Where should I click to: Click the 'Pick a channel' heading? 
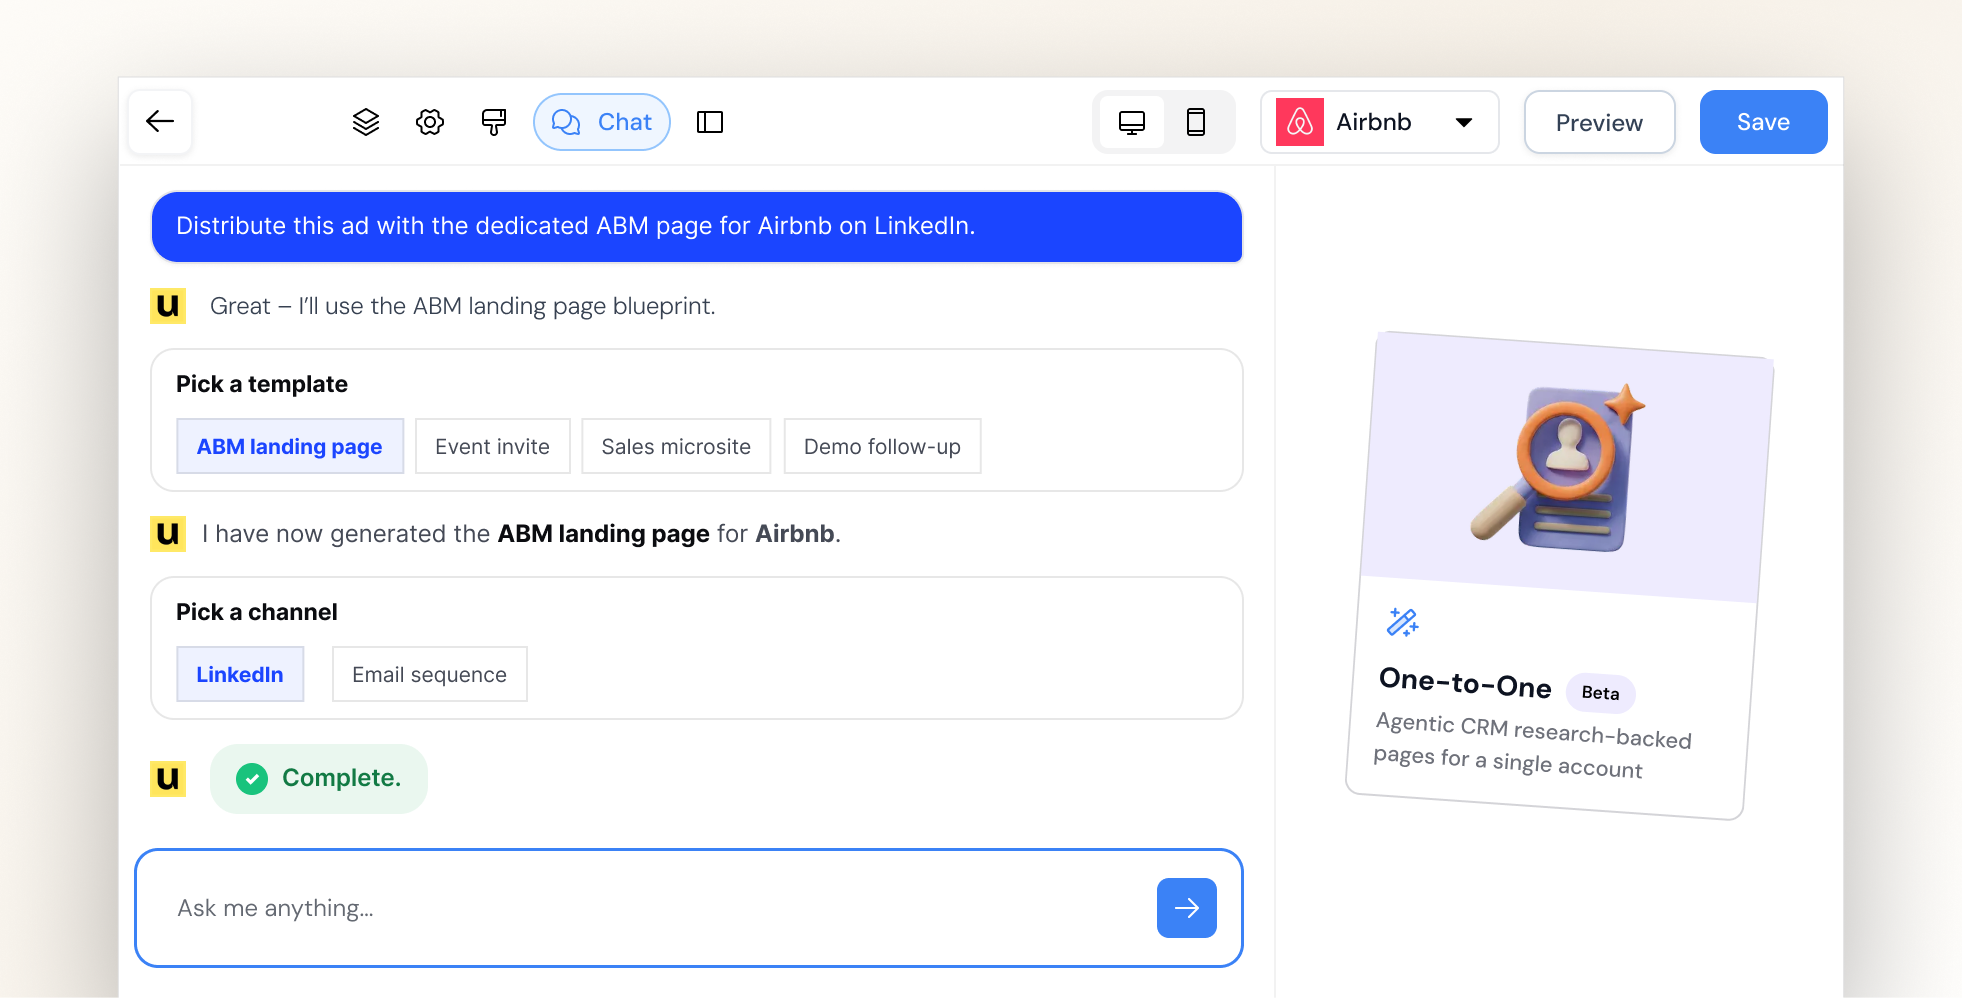(x=257, y=612)
